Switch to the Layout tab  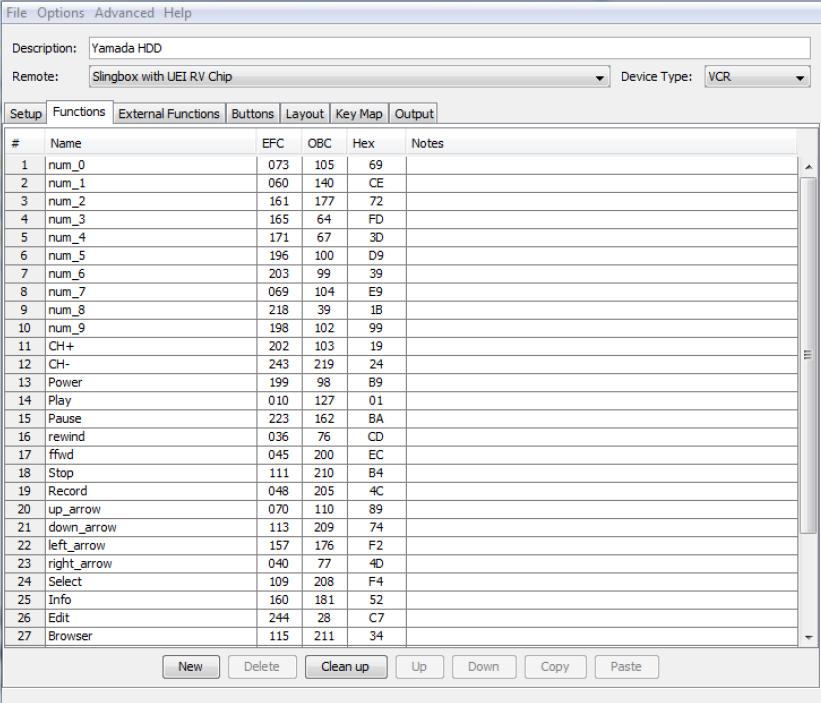(x=304, y=114)
